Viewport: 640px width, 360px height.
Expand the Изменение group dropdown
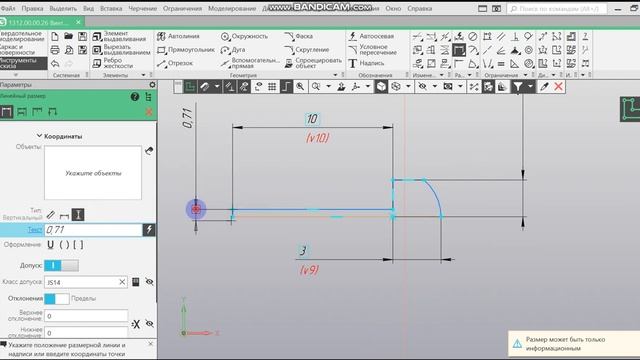click(x=441, y=75)
